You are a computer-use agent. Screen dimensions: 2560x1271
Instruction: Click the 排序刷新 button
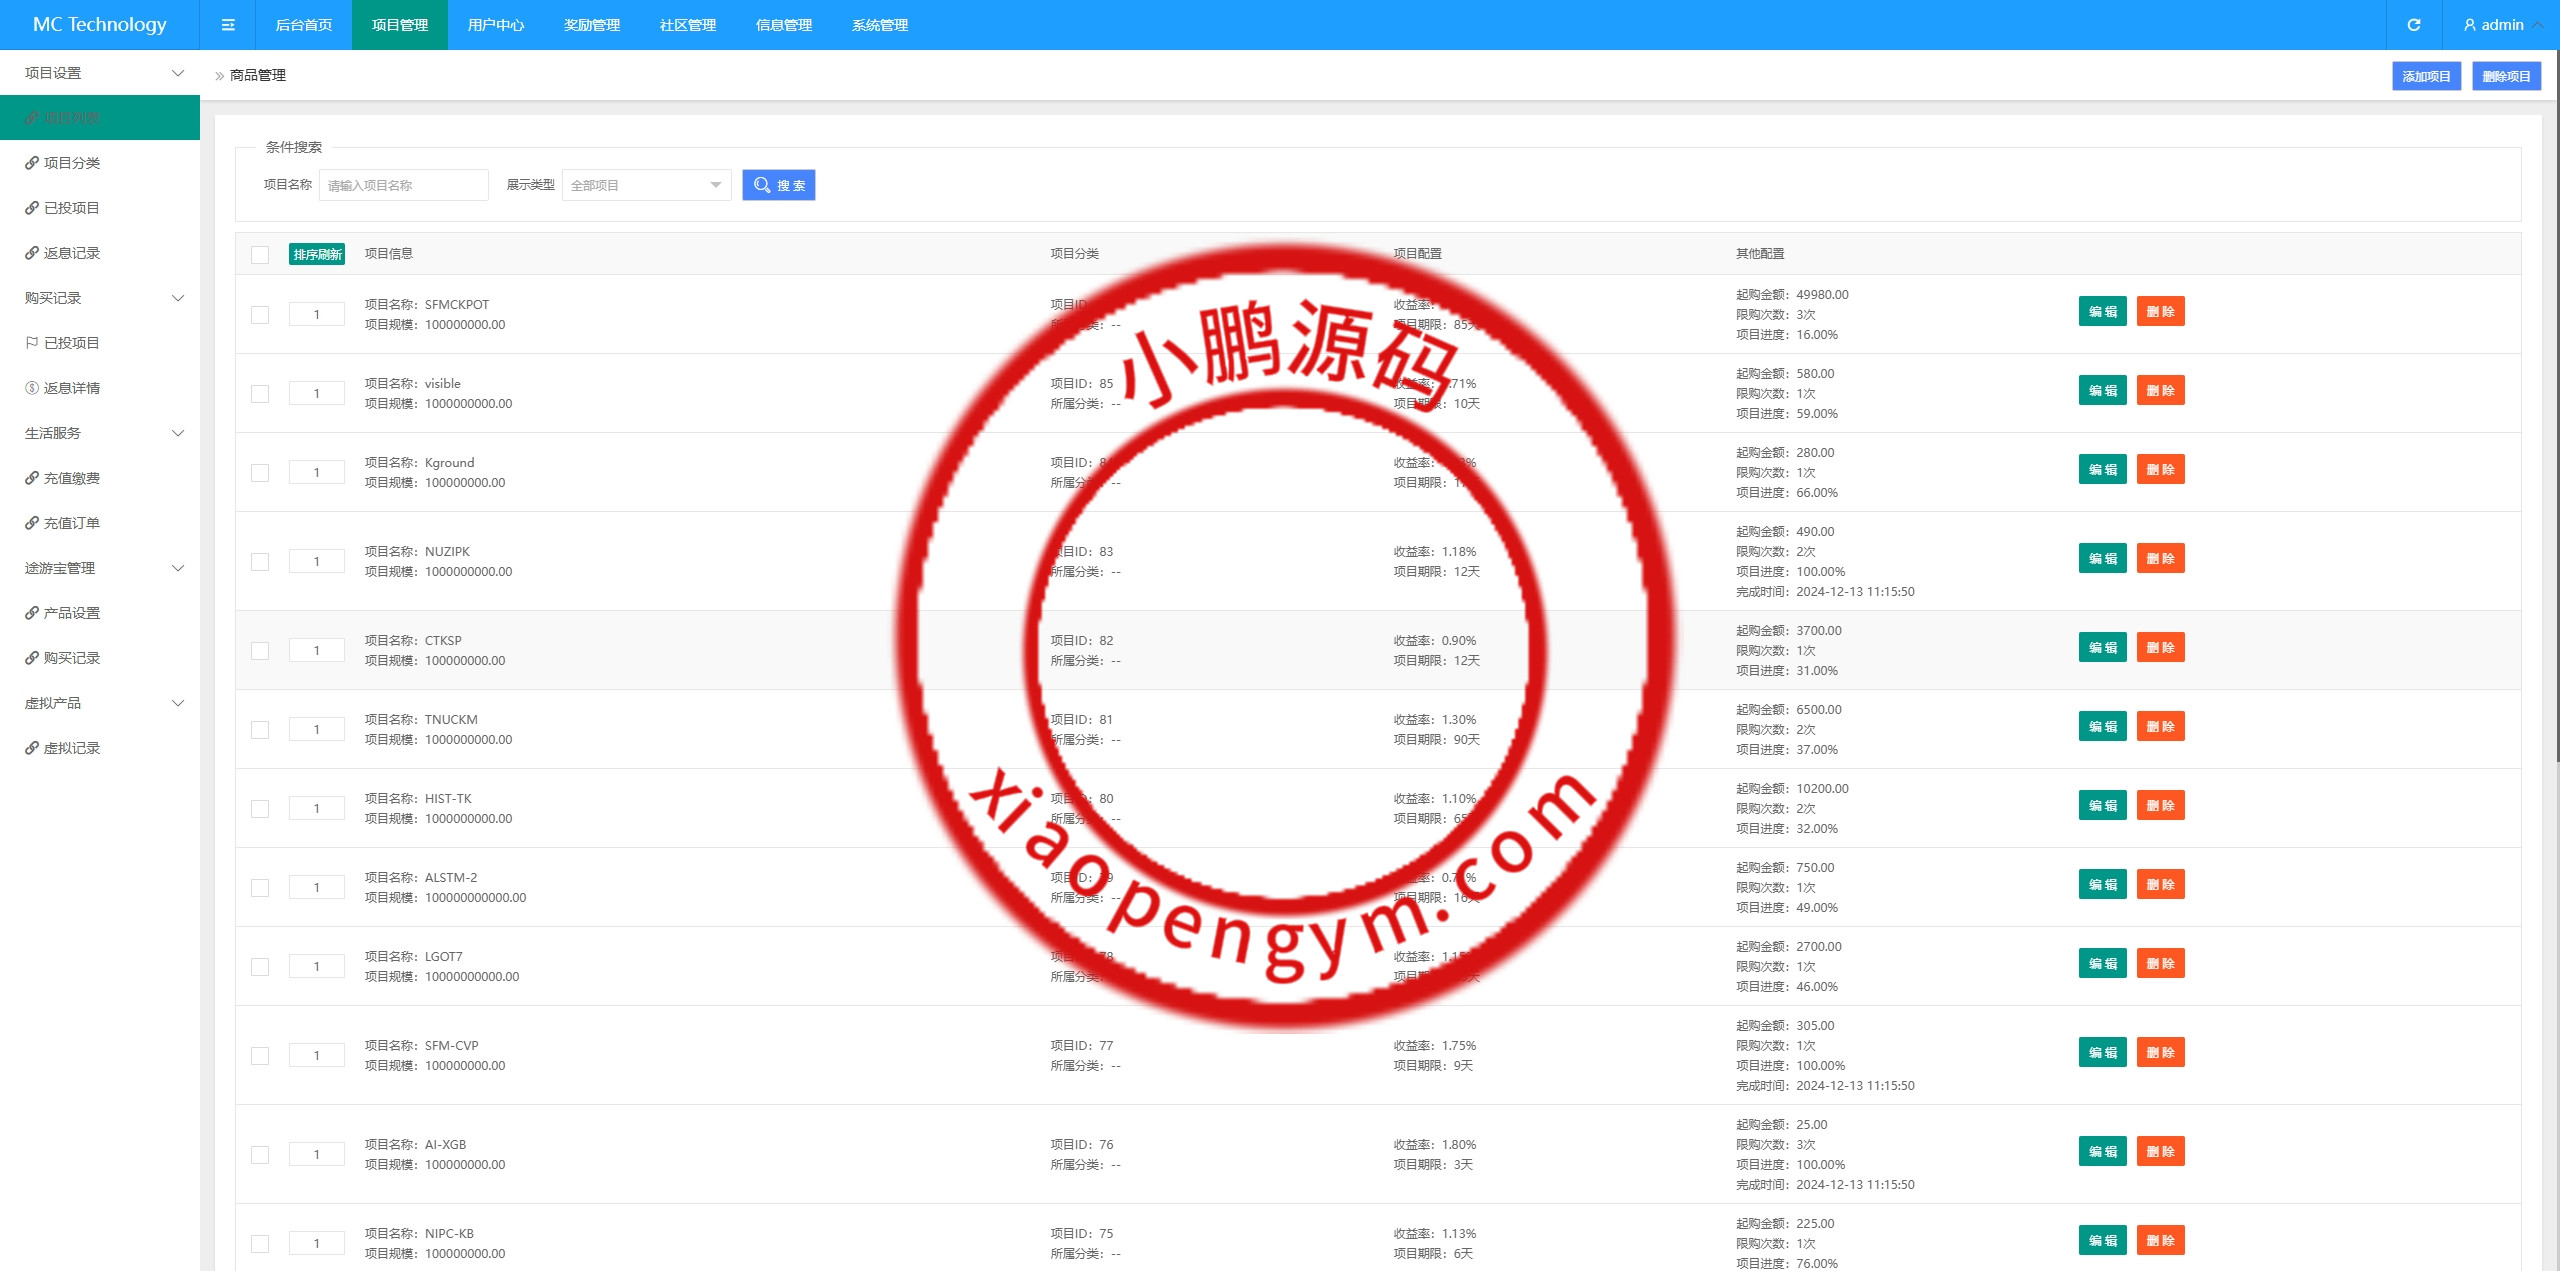(x=317, y=254)
